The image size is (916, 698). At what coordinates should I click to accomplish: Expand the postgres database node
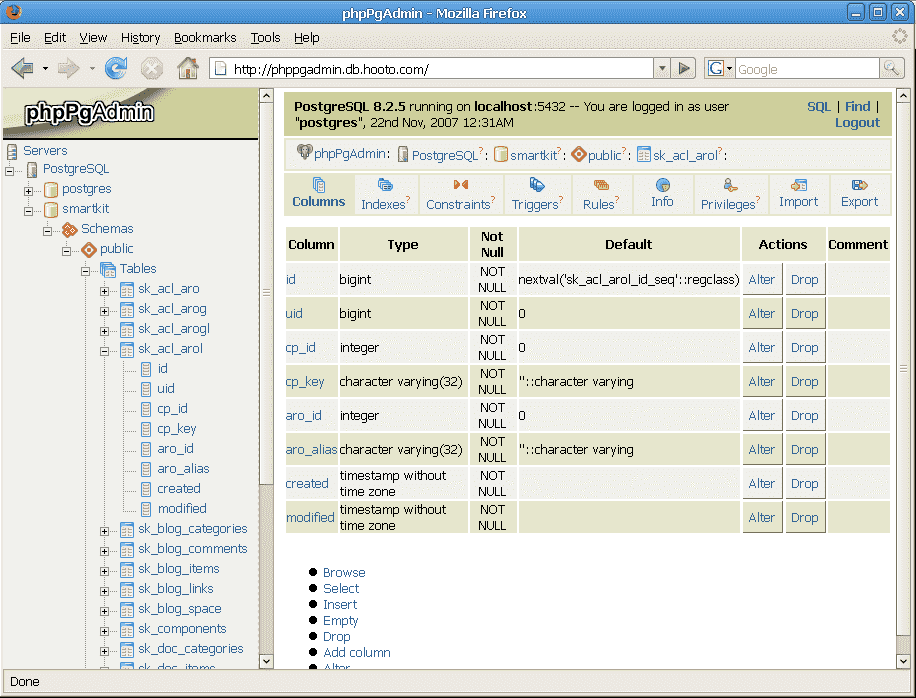click(28, 191)
